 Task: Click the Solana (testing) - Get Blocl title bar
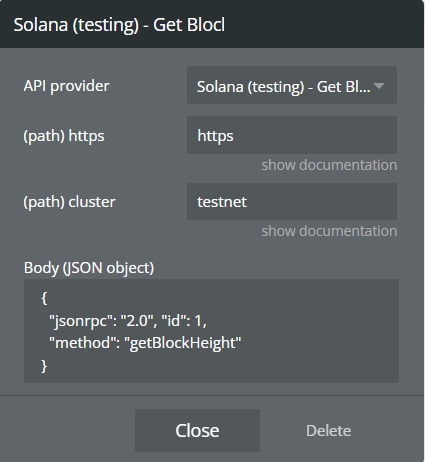click(x=212, y=24)
